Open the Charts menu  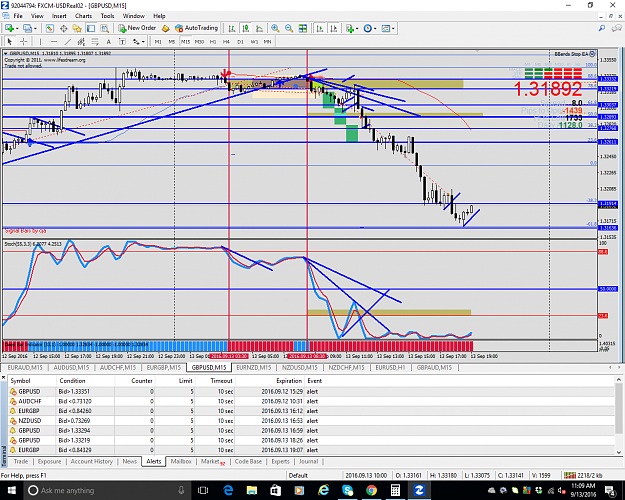(x=83, y=16)
